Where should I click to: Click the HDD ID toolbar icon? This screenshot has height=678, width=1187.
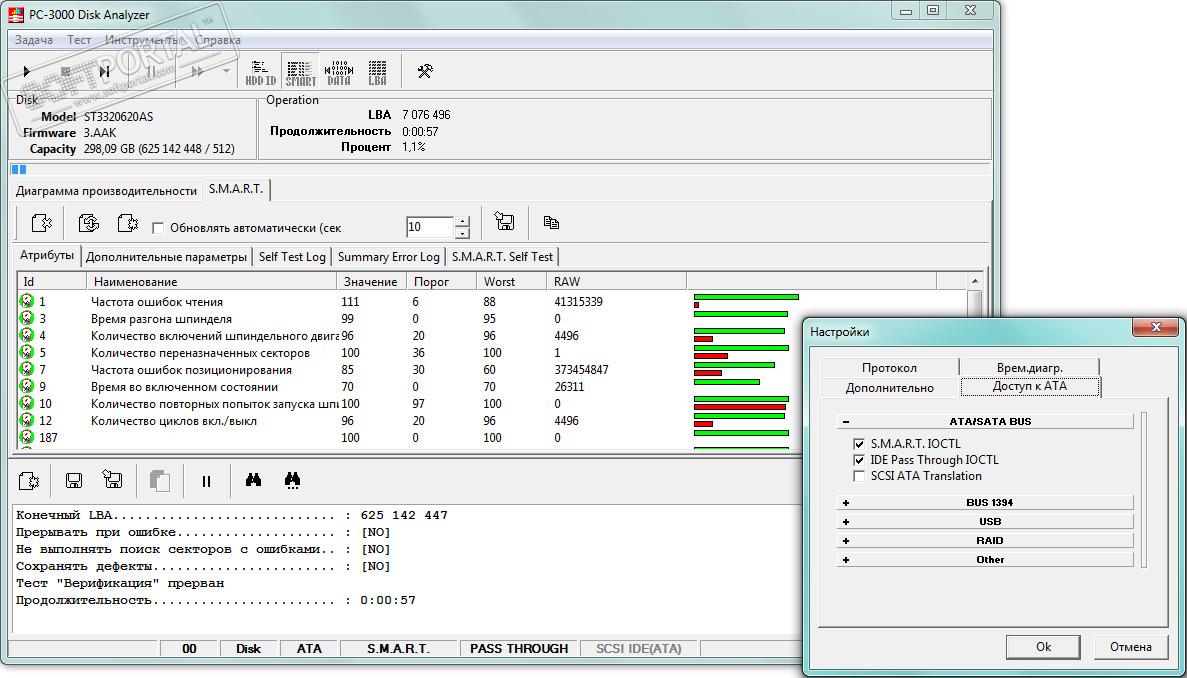tap(261, 72)
